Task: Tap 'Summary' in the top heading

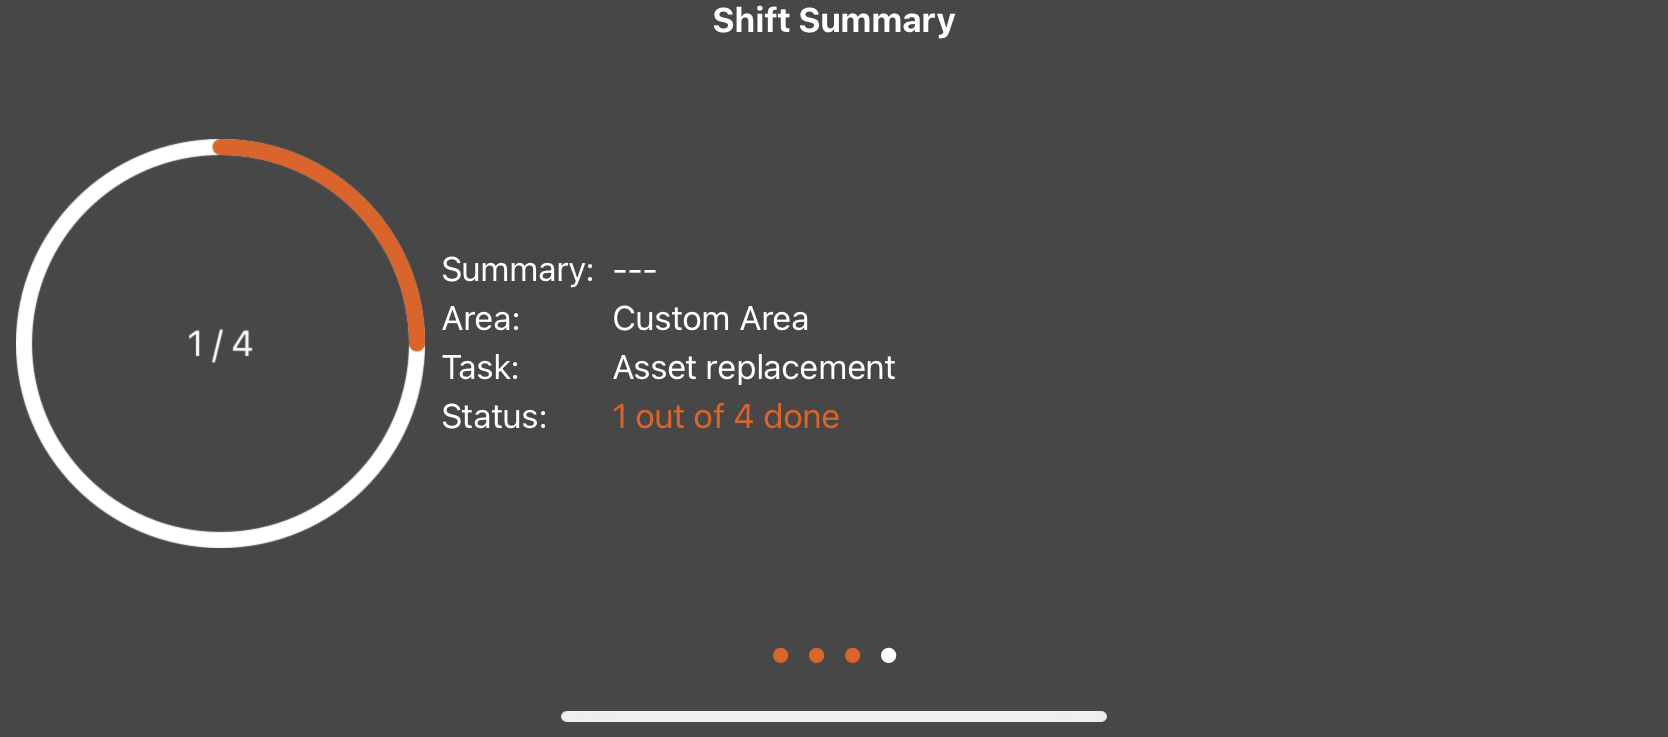Action: (x=877, y=21)
